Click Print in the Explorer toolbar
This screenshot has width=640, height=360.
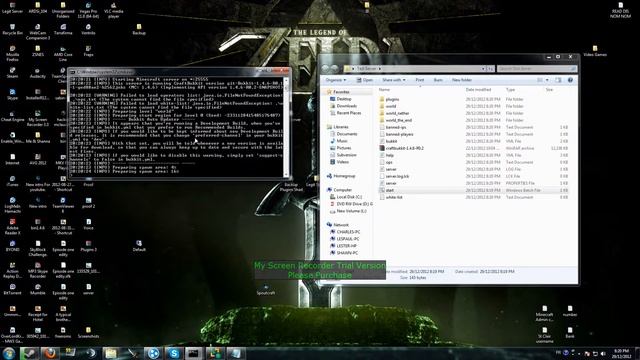tap(420, 80)
